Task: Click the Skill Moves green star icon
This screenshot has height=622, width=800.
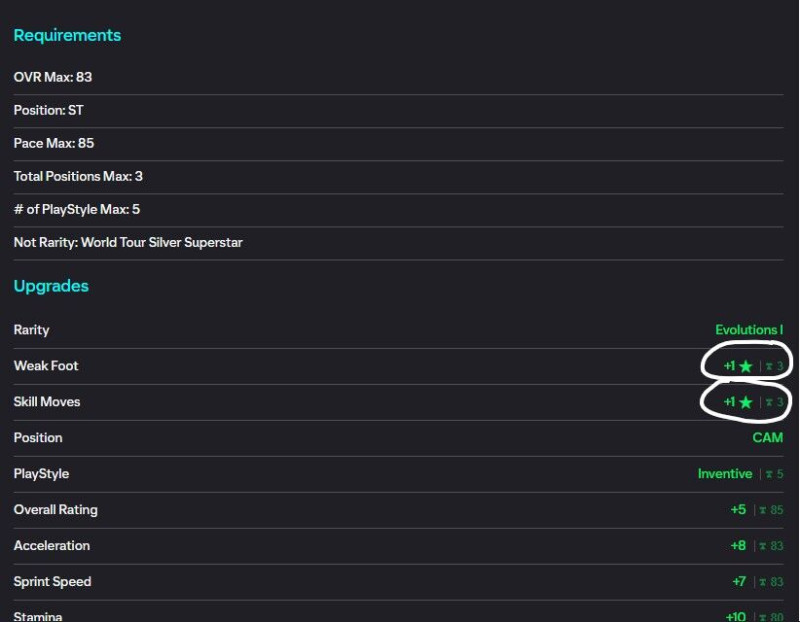Action: 745,403
